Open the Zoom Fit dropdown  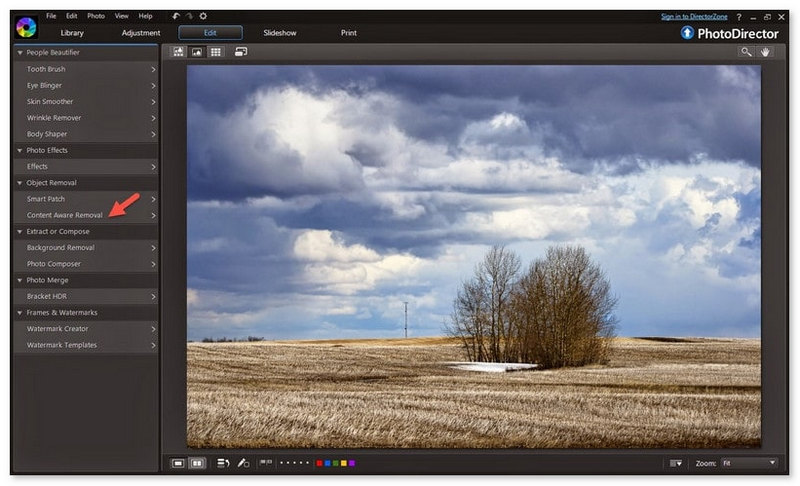pos(749,463)
